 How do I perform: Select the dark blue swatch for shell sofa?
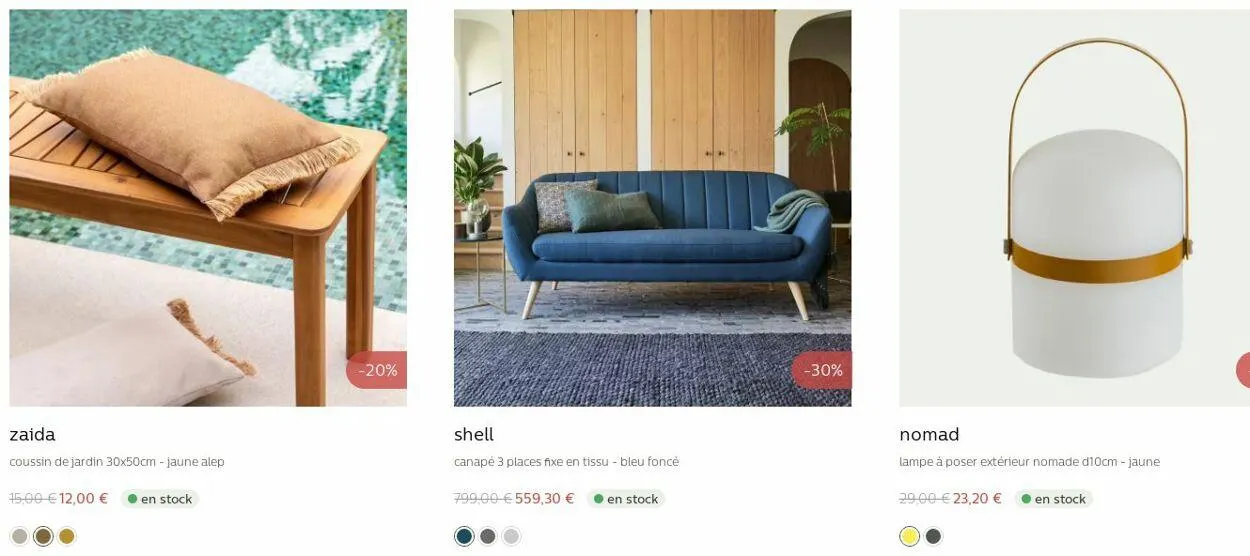(x=464, y=537)
